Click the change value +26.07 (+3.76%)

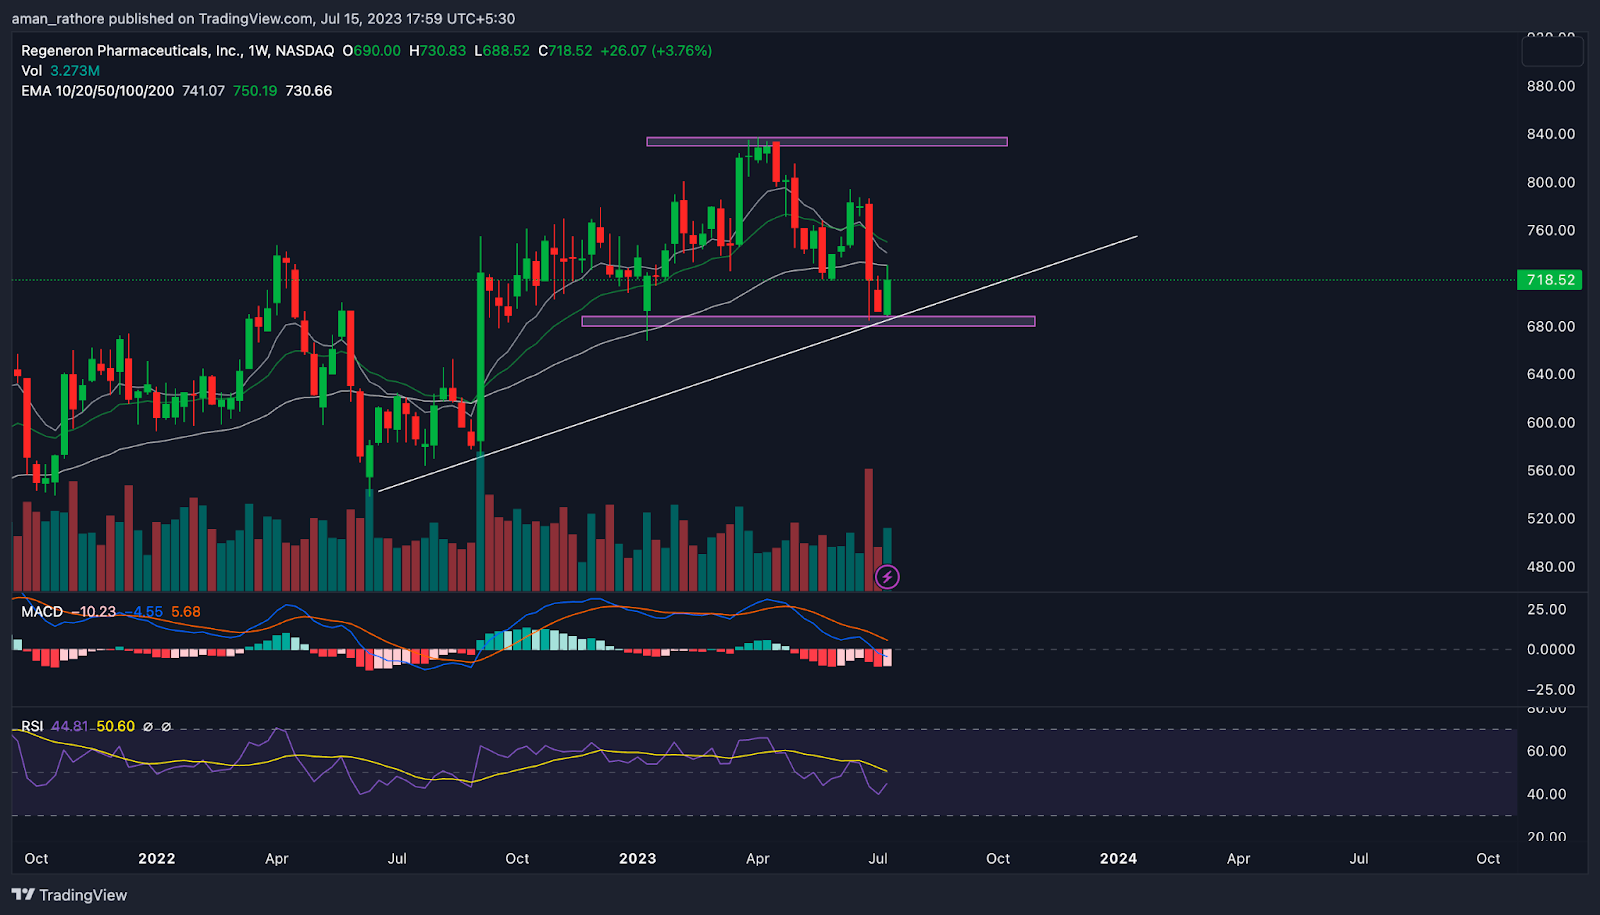click(x=656, y=51)
